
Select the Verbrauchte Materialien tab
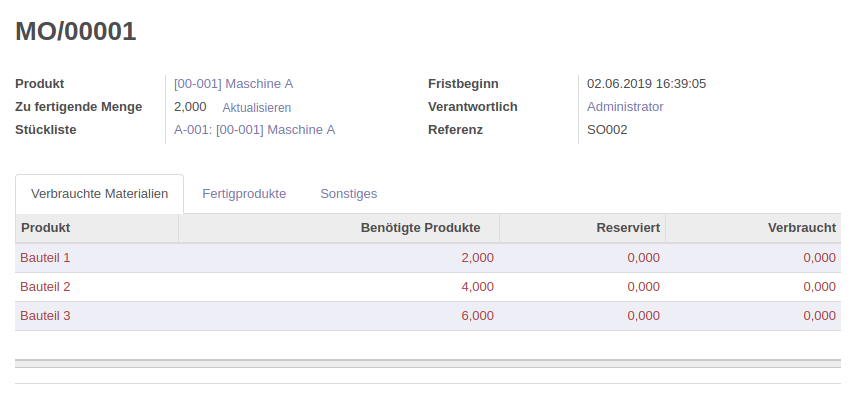[100, 194]
